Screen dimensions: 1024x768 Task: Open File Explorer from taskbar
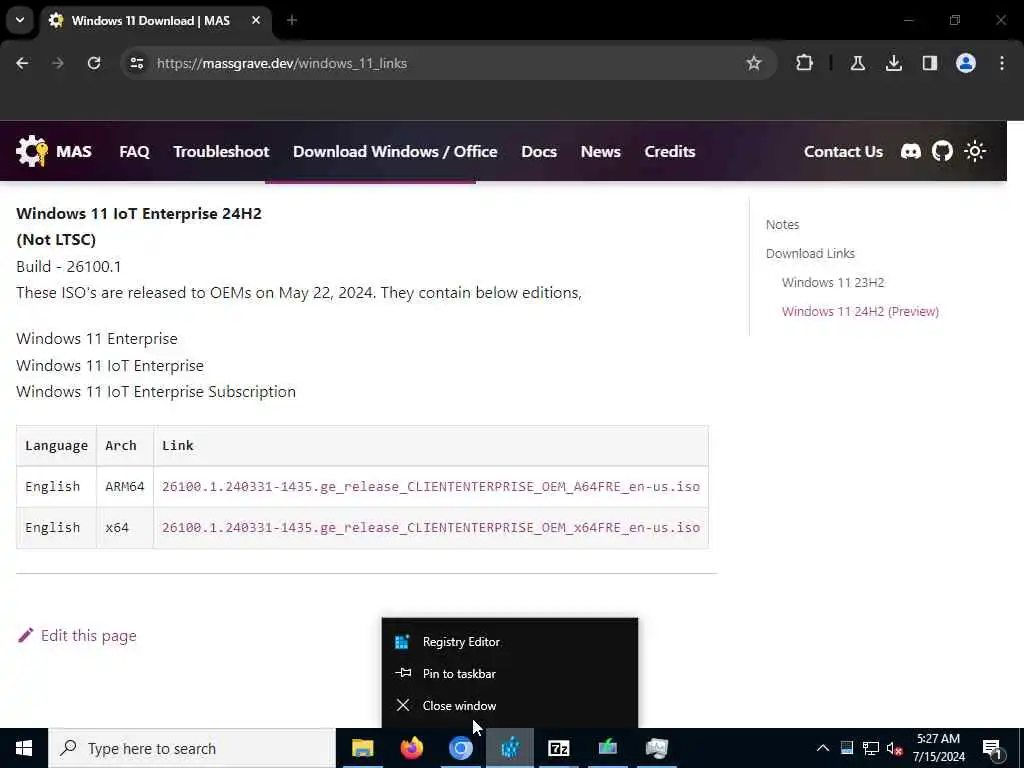pos(362,748)
